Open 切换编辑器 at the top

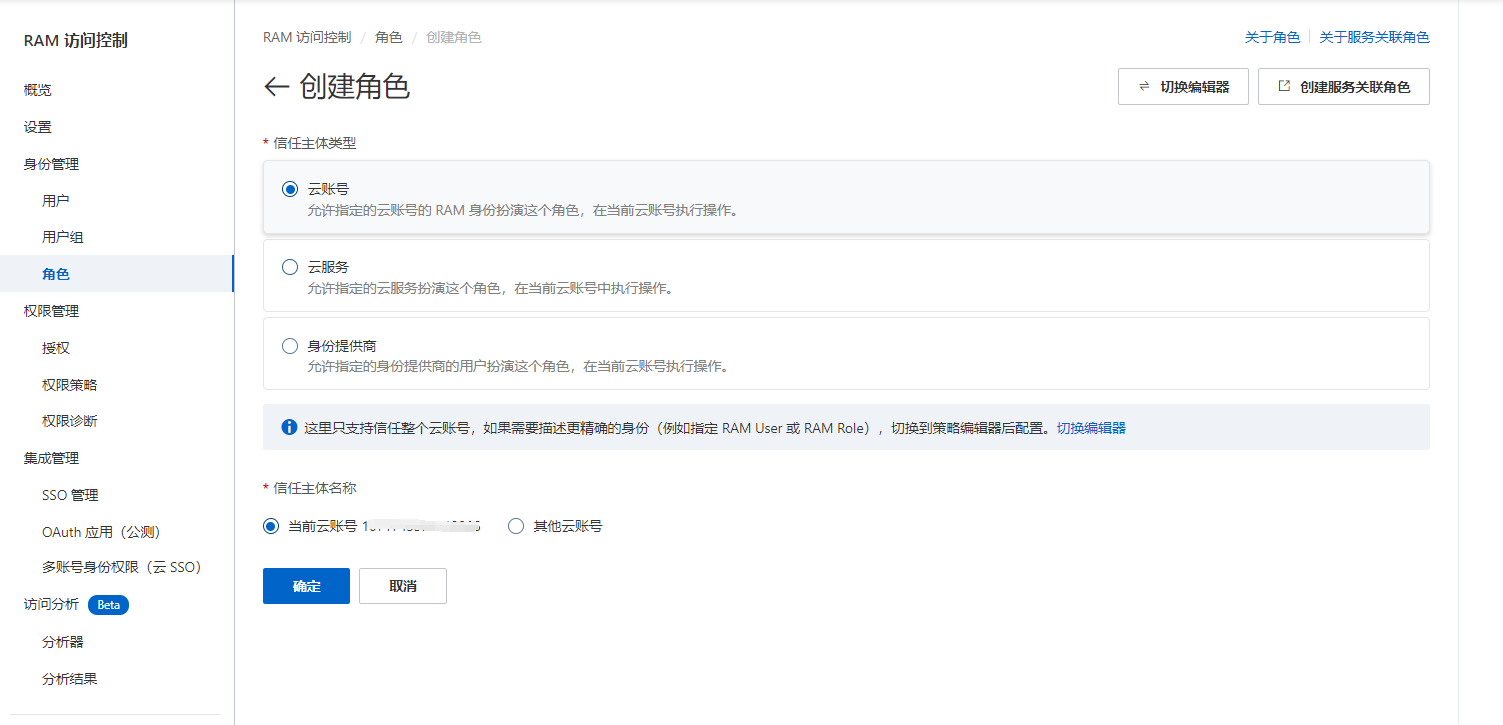[x=1184, y=87]
